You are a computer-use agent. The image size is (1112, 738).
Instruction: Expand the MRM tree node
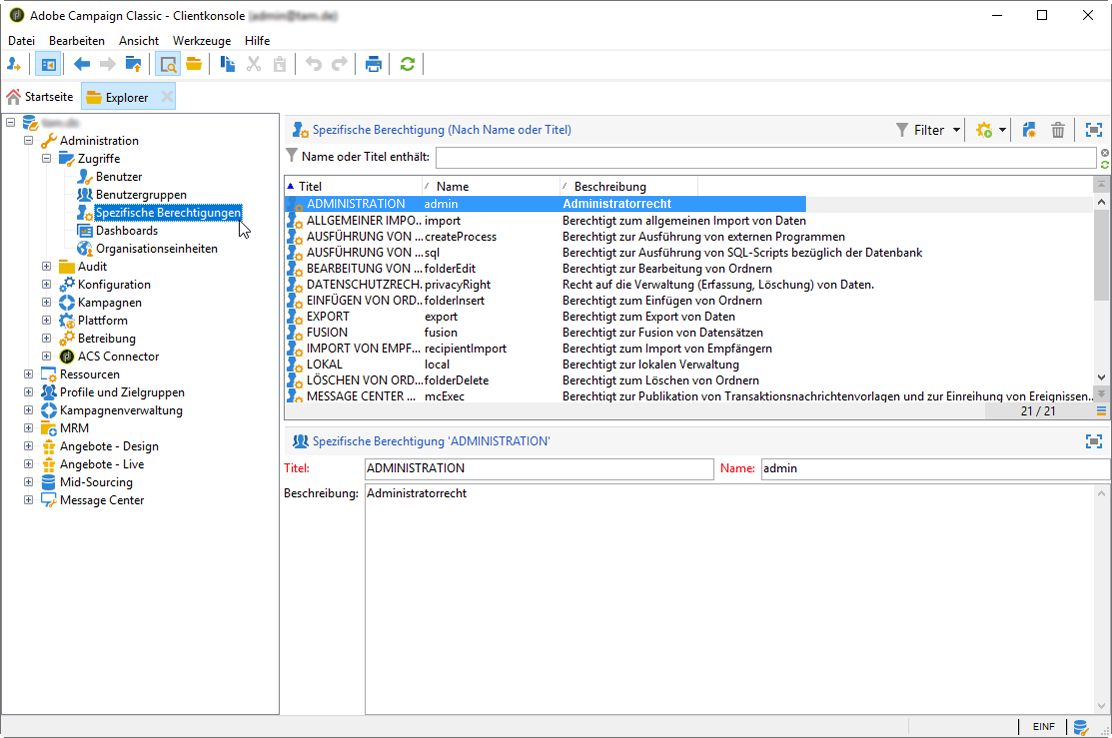28,428
